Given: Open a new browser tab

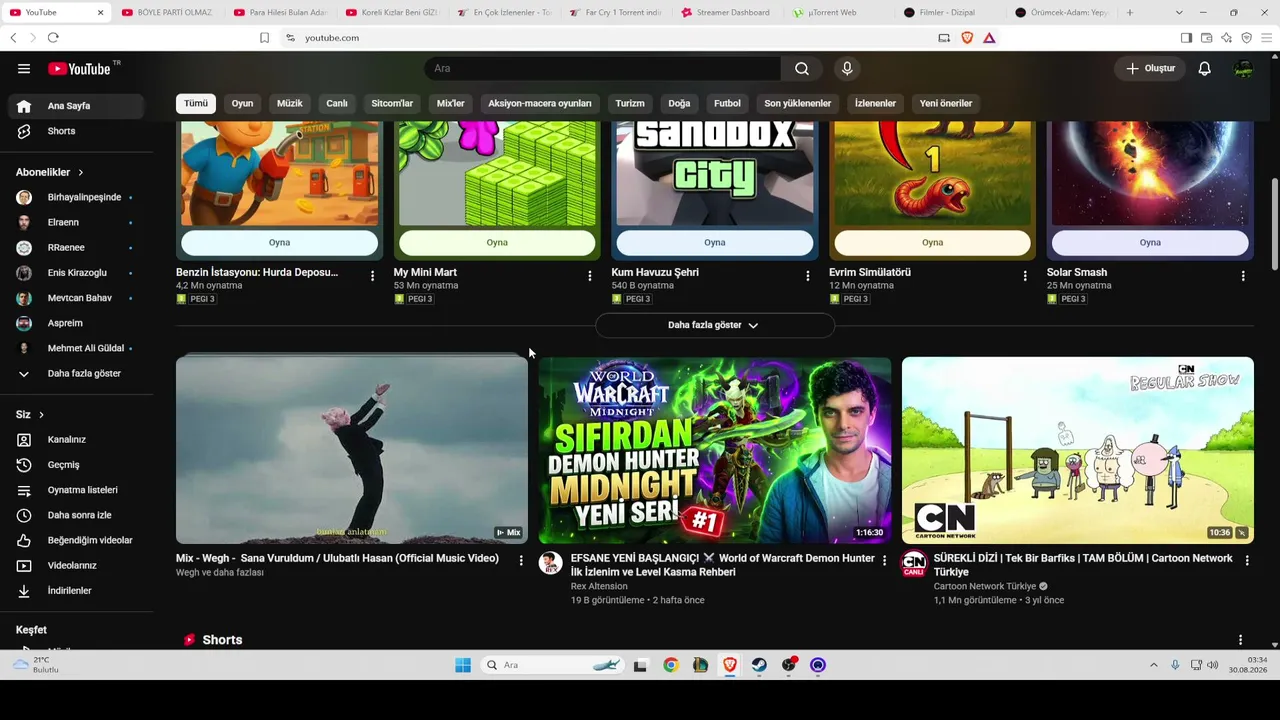Looking at the screenshot, I should (1130, 13).
